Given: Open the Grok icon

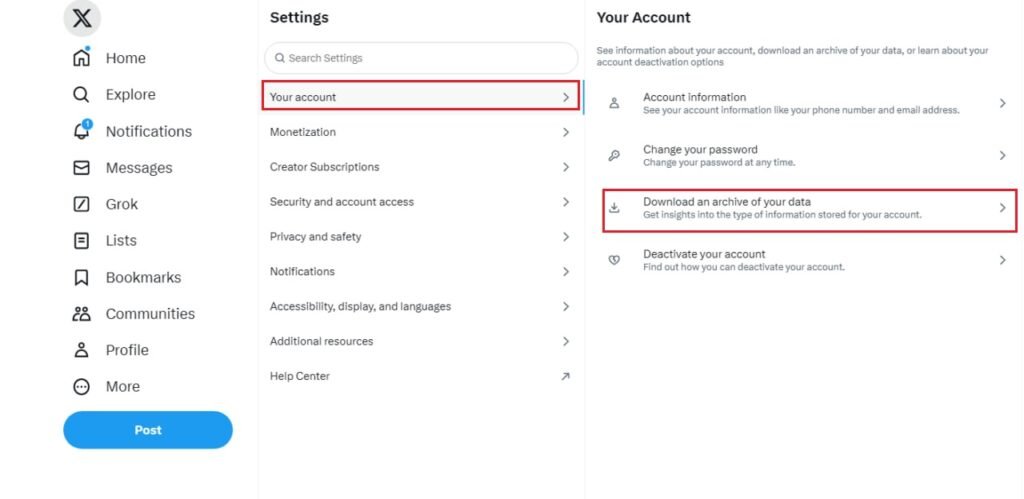Looking at the screenshot, I should point(82,204).
